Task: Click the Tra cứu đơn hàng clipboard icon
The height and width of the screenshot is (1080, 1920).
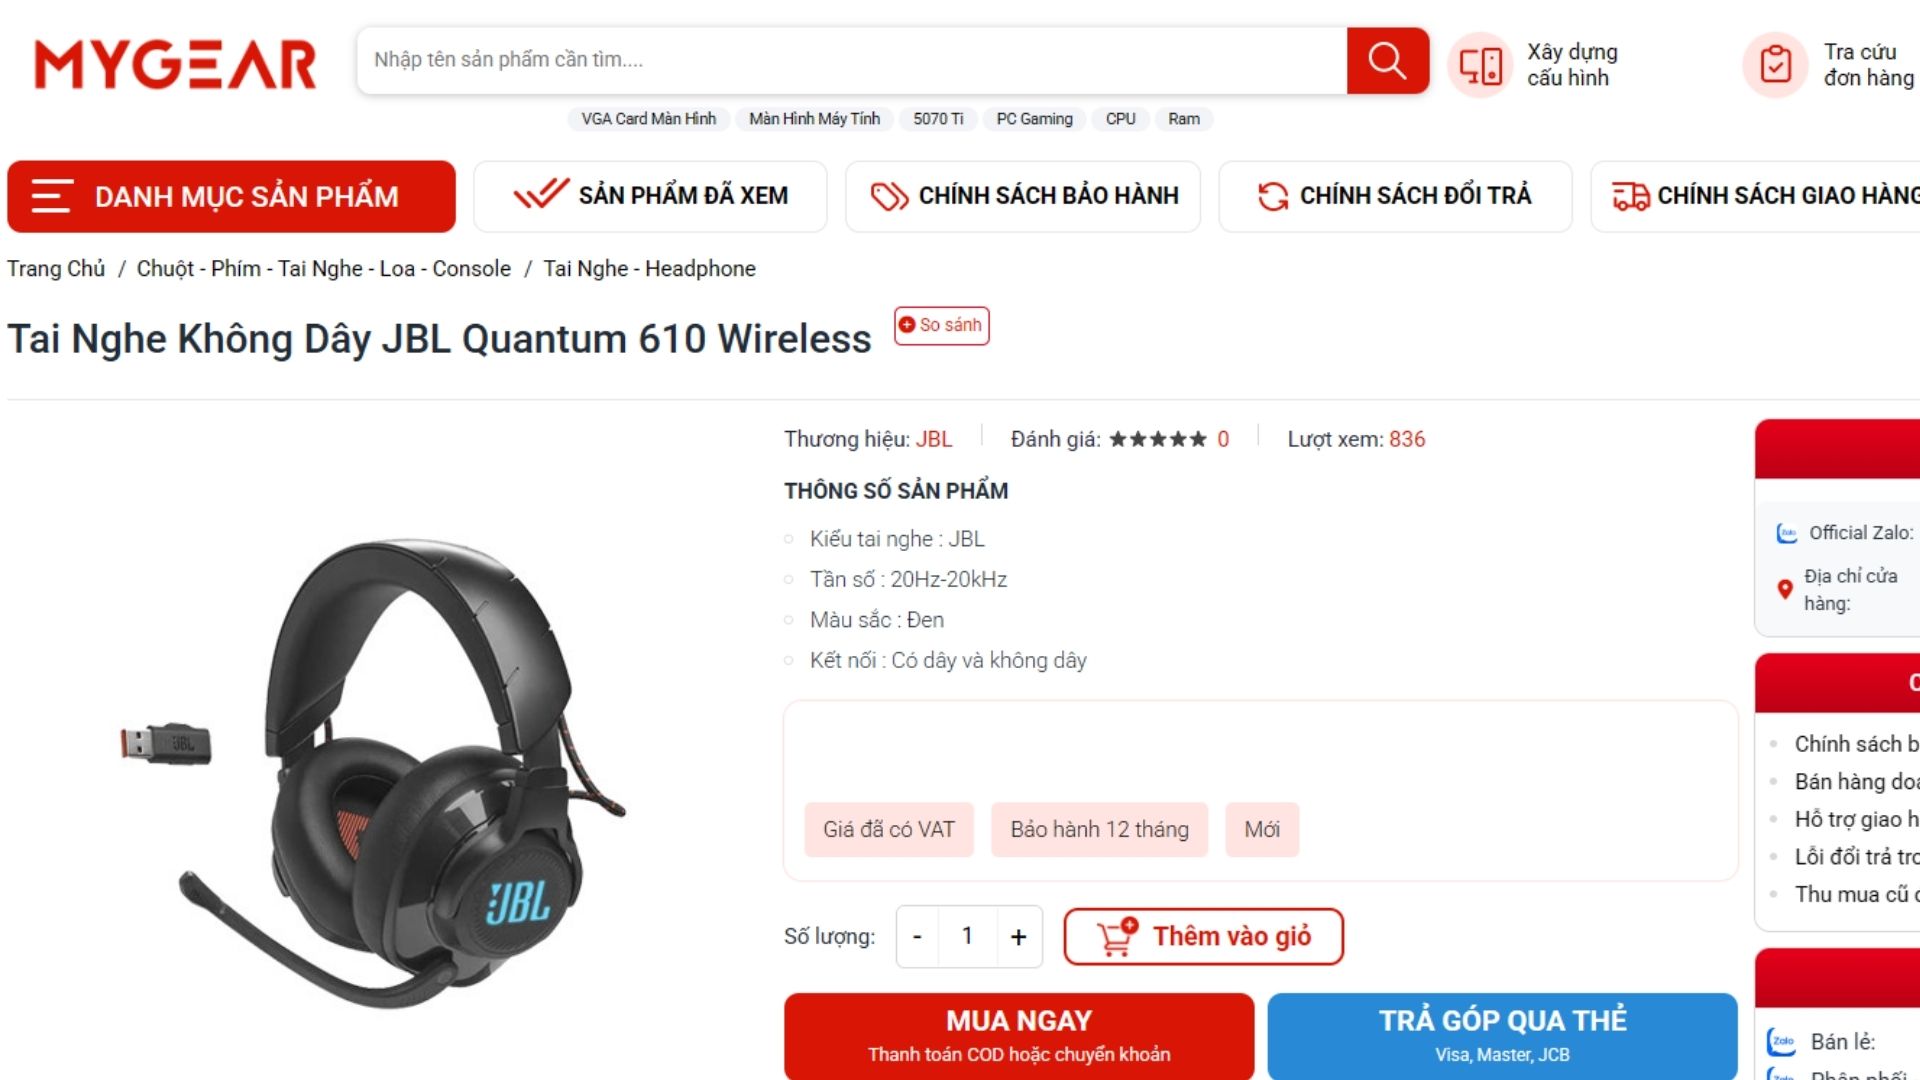Action: click(x=1776, y=65)
